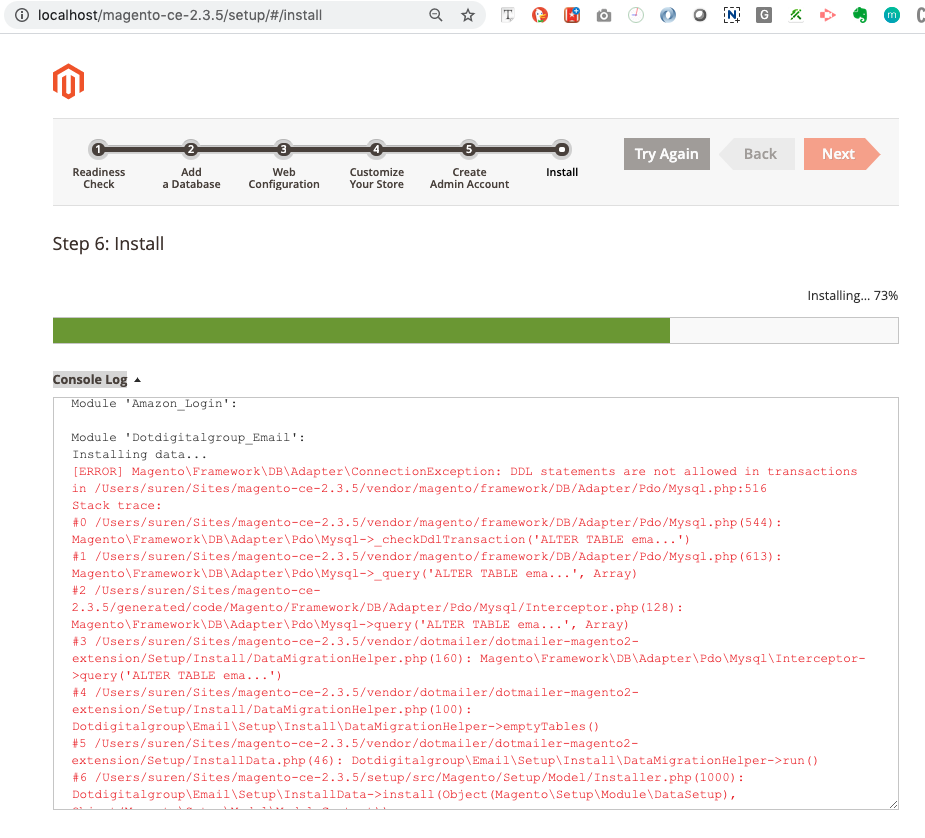This screenshot has height=838, width=925.
Task: Click the DuckDuckGo extension icon
Action: click(x=539, y=14)
